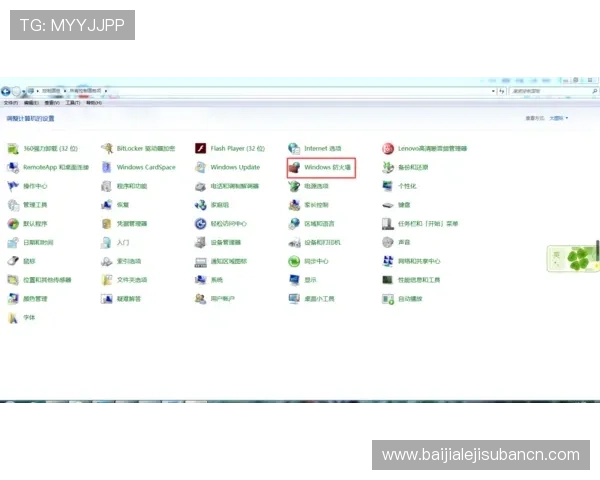Open the 360强力卸载 uninstaller icon

(x=13, y=148)
